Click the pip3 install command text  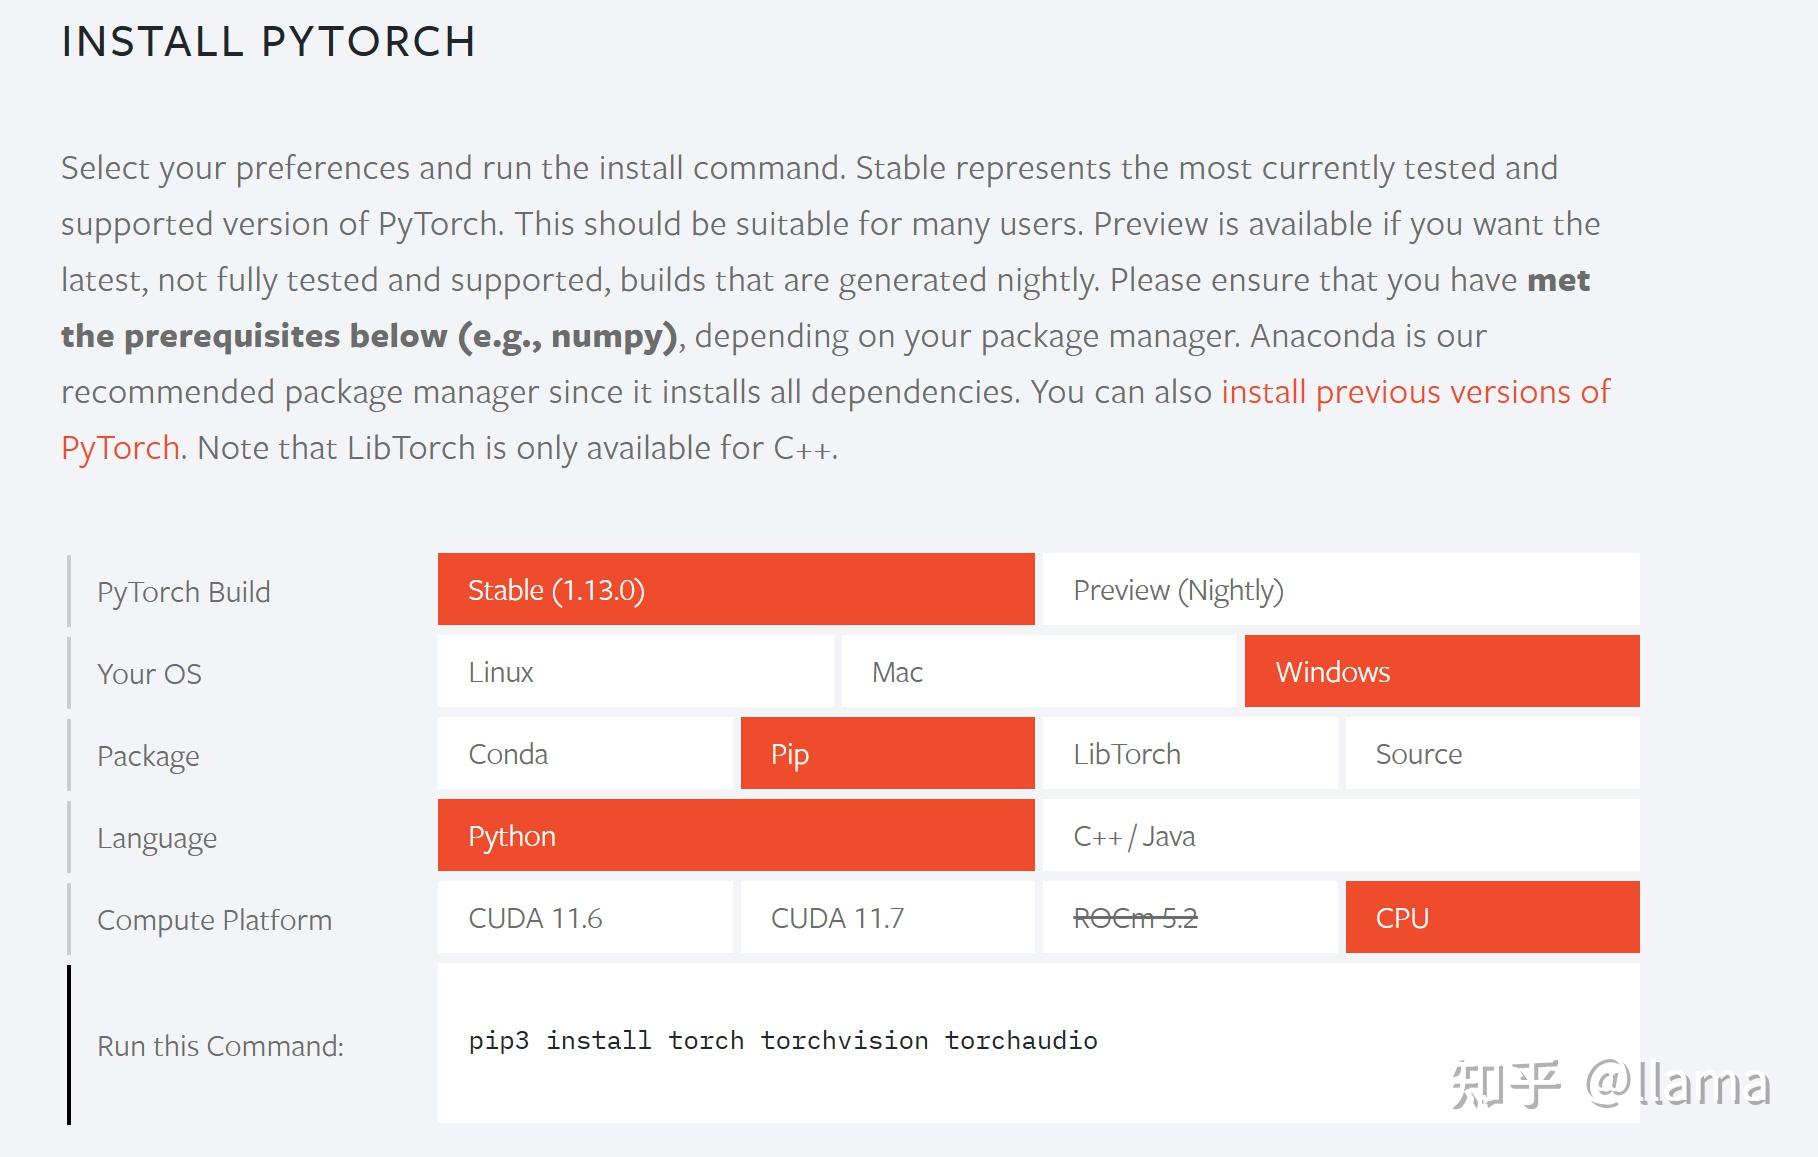[782, 1041]
